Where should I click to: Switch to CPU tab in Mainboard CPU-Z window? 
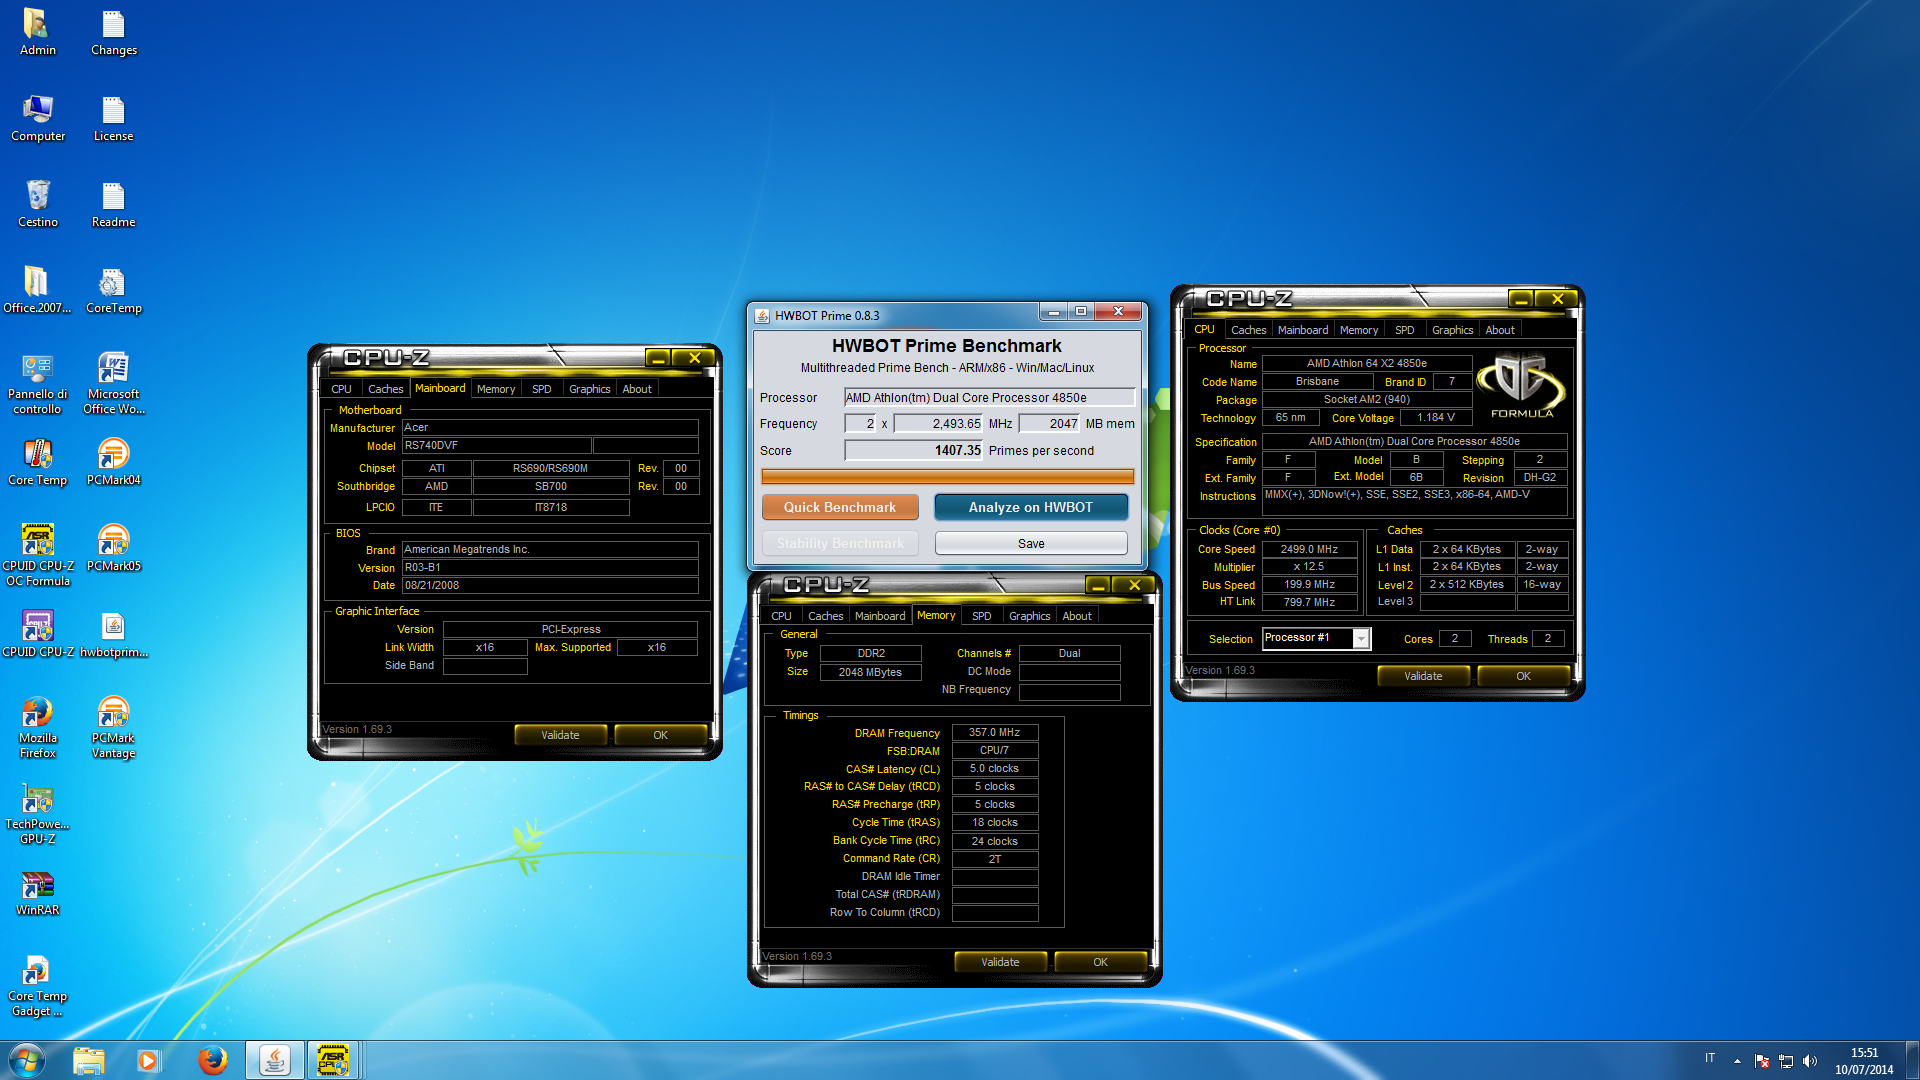coord(341,389)
